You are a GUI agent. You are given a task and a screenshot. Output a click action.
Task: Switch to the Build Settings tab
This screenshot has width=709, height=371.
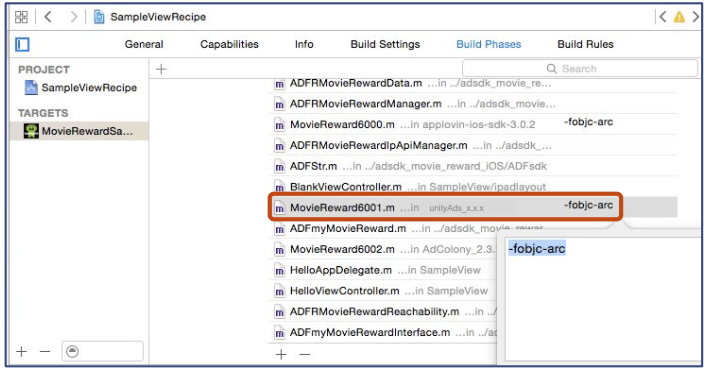385,44
